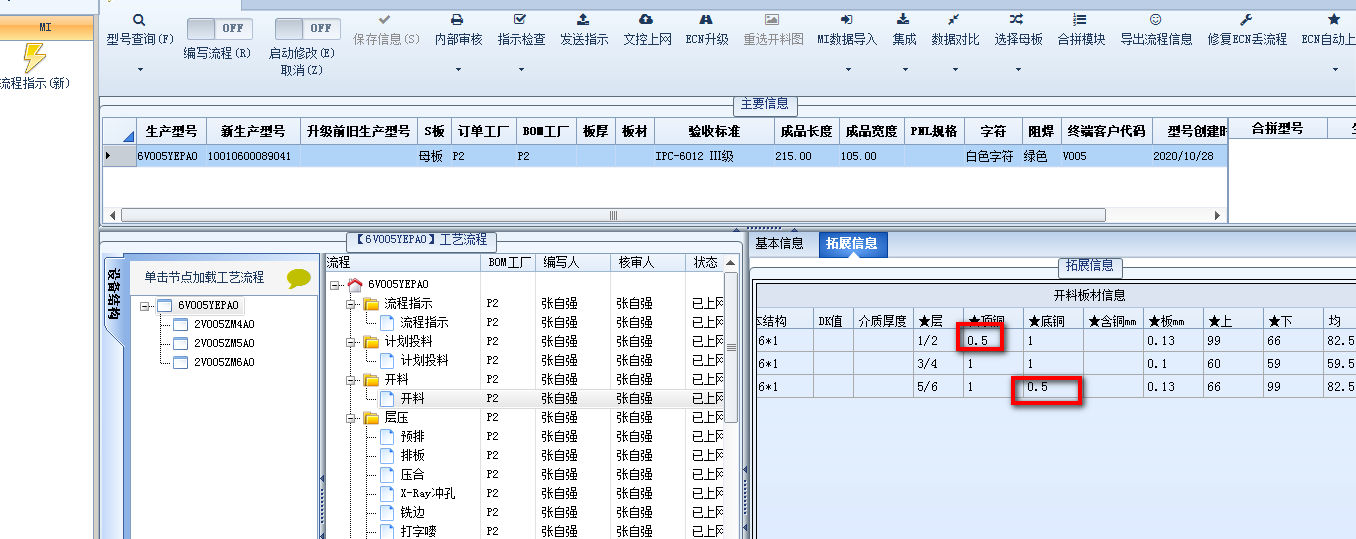This screenshot has width=1356, height=539.
Task: Click the 保存信息(S) checkmark icon
Action: (x=385, y=20)
